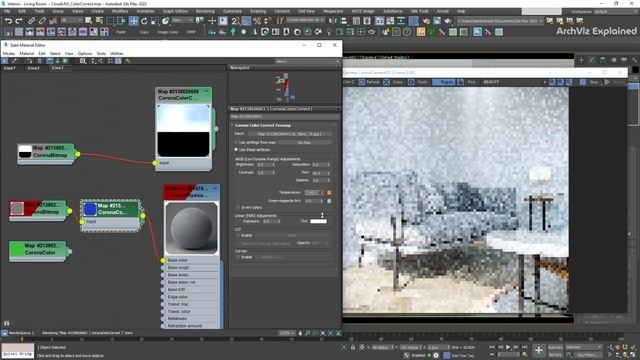The height and width of the screenshot is (360, 640).
Task: Open the Create Selection Set dropdown
Action: pyautogui.click(x=305, y=20)
